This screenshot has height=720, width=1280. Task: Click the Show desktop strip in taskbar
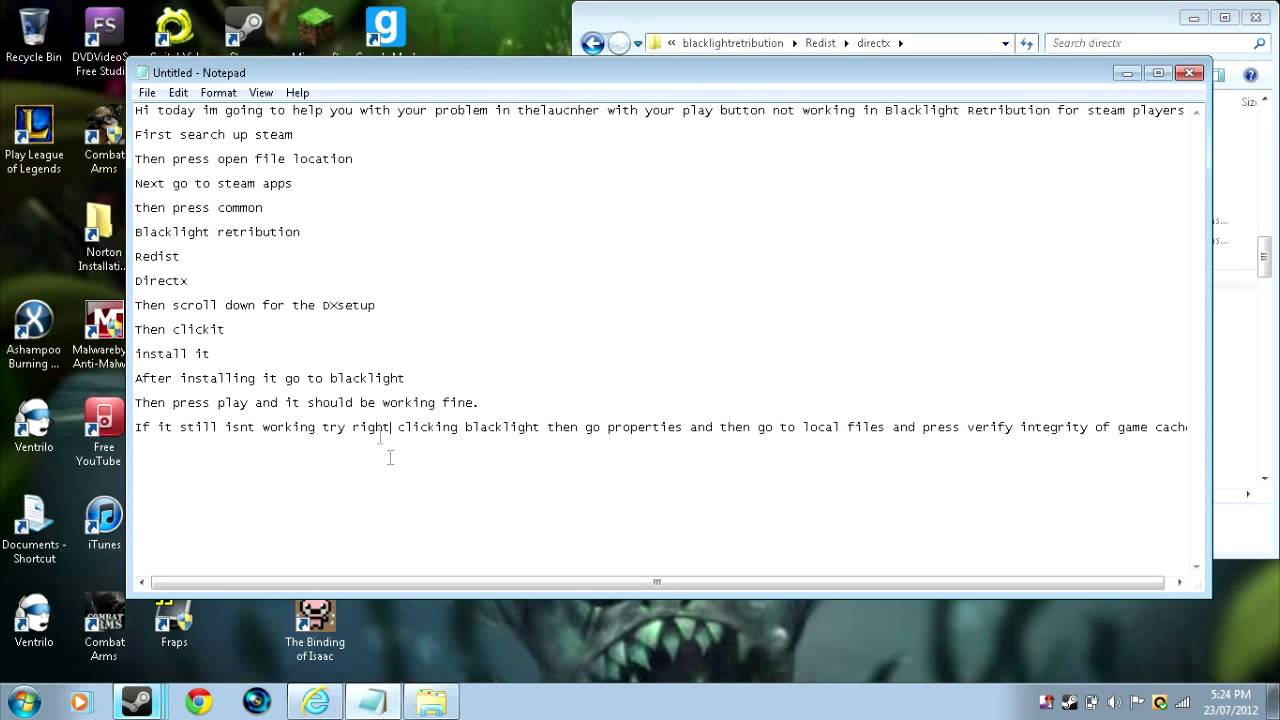(x=1273, y=702)
